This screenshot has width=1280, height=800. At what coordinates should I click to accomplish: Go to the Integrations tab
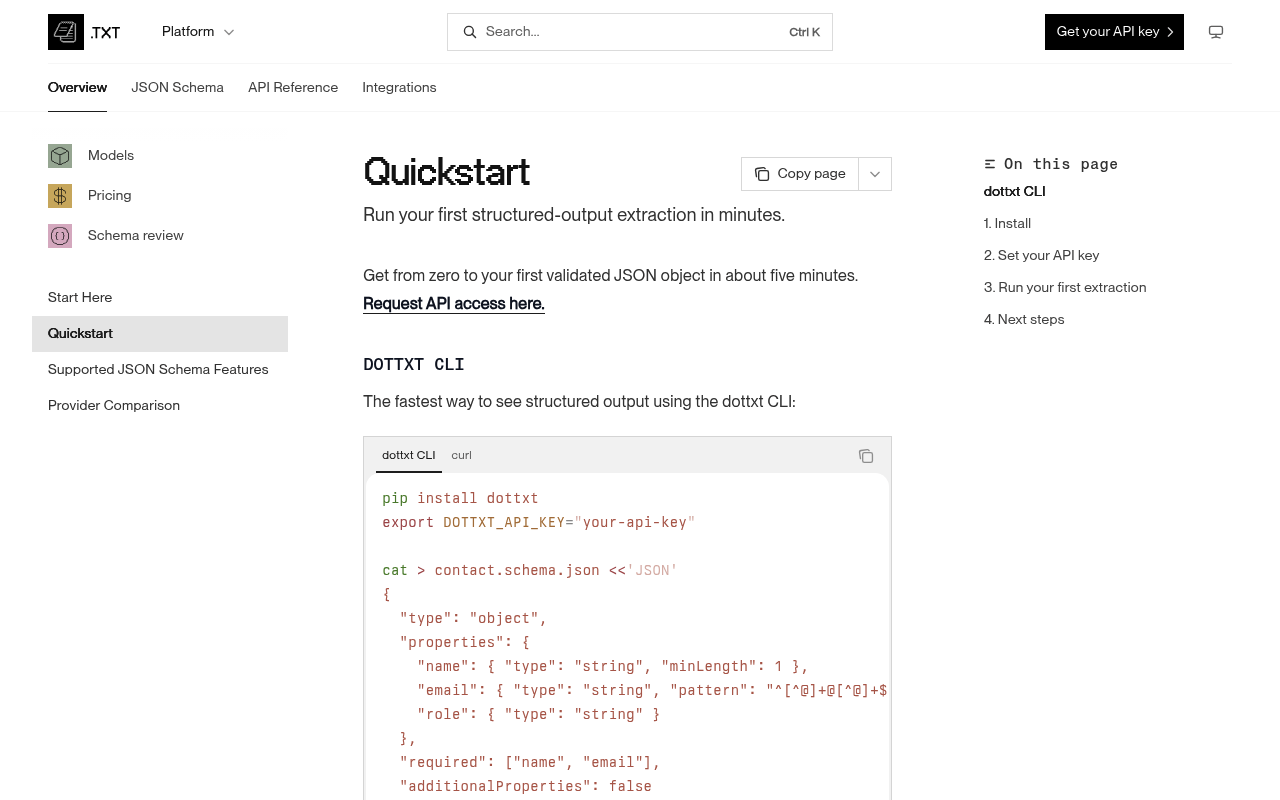(399, 88)
